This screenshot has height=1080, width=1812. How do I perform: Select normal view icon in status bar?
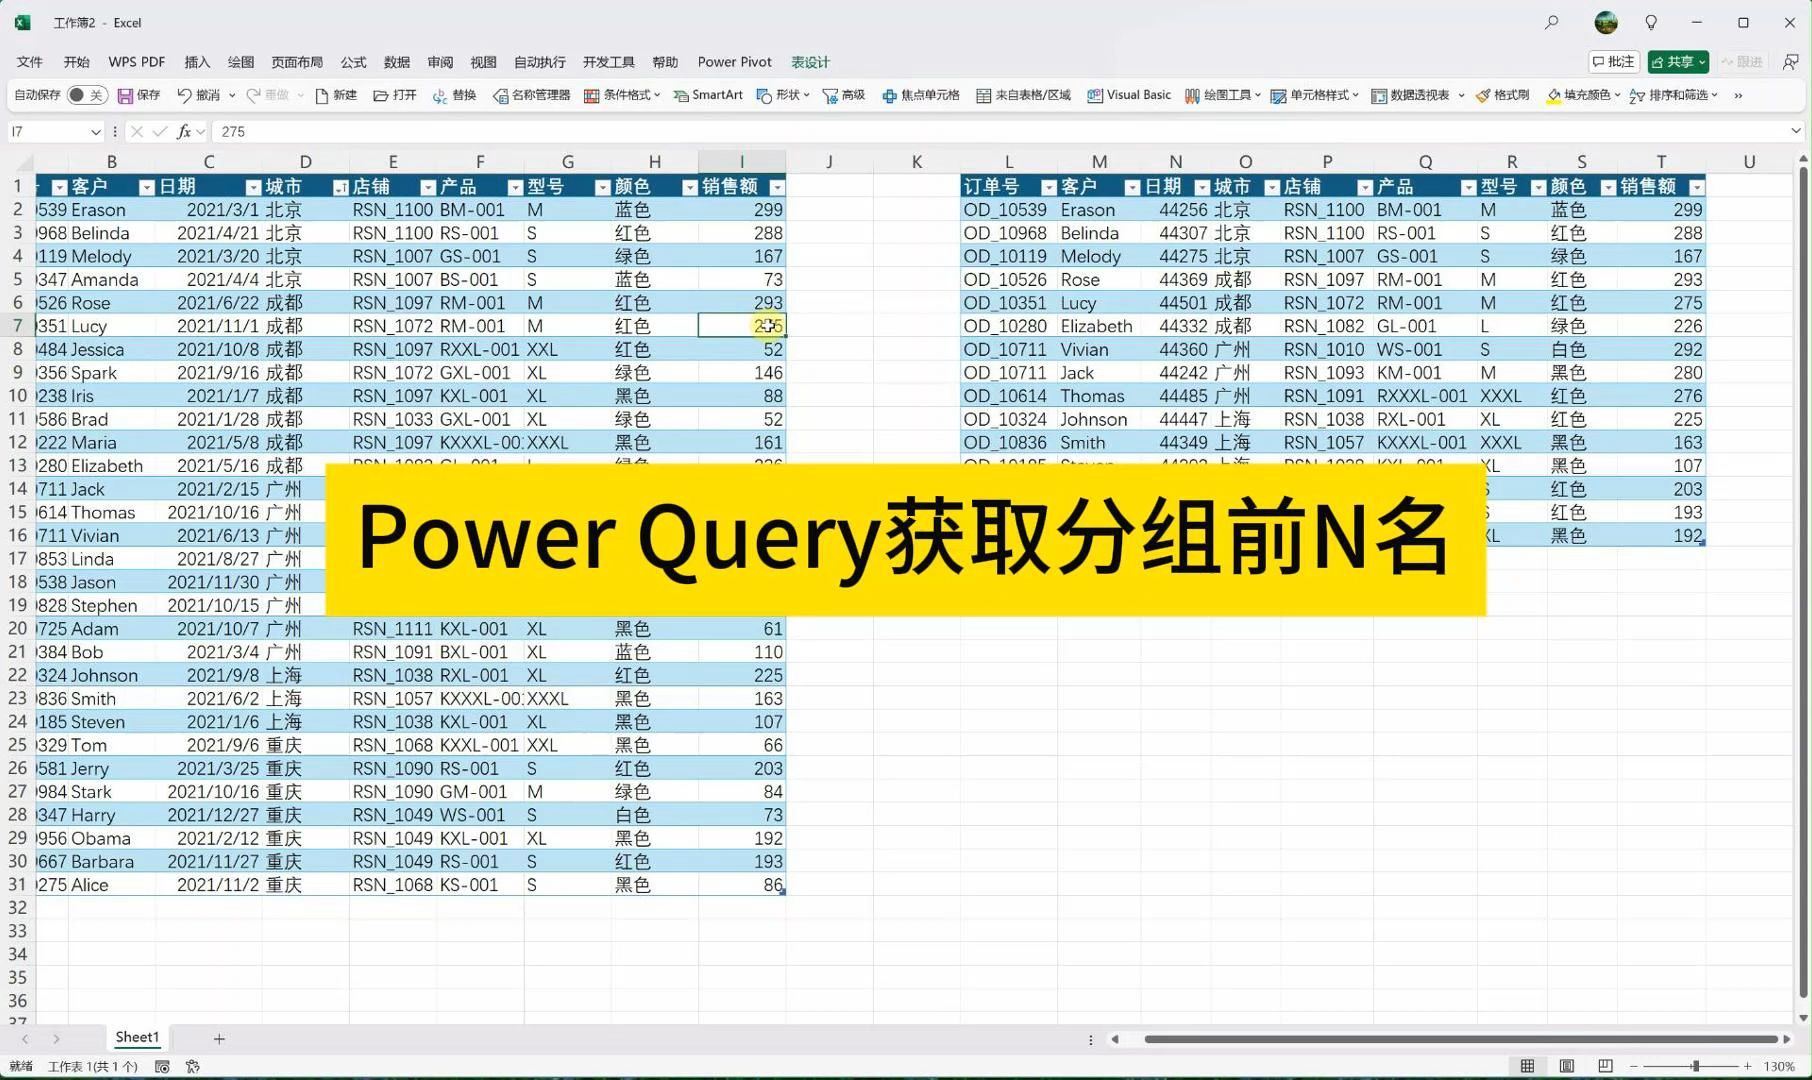1527,1066
